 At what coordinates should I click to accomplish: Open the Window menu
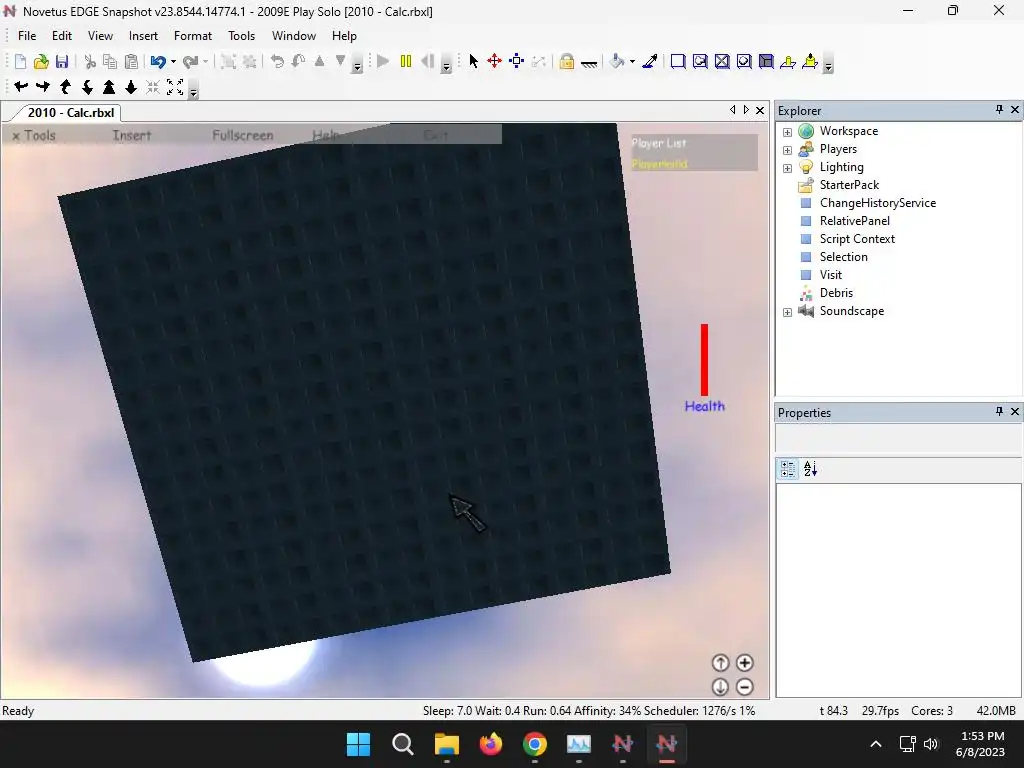tap(294, 36)
